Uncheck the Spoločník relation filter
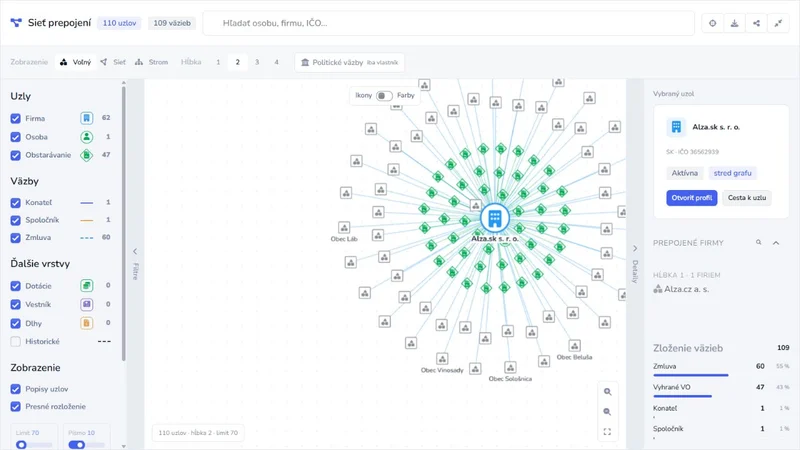 [15, 220]
